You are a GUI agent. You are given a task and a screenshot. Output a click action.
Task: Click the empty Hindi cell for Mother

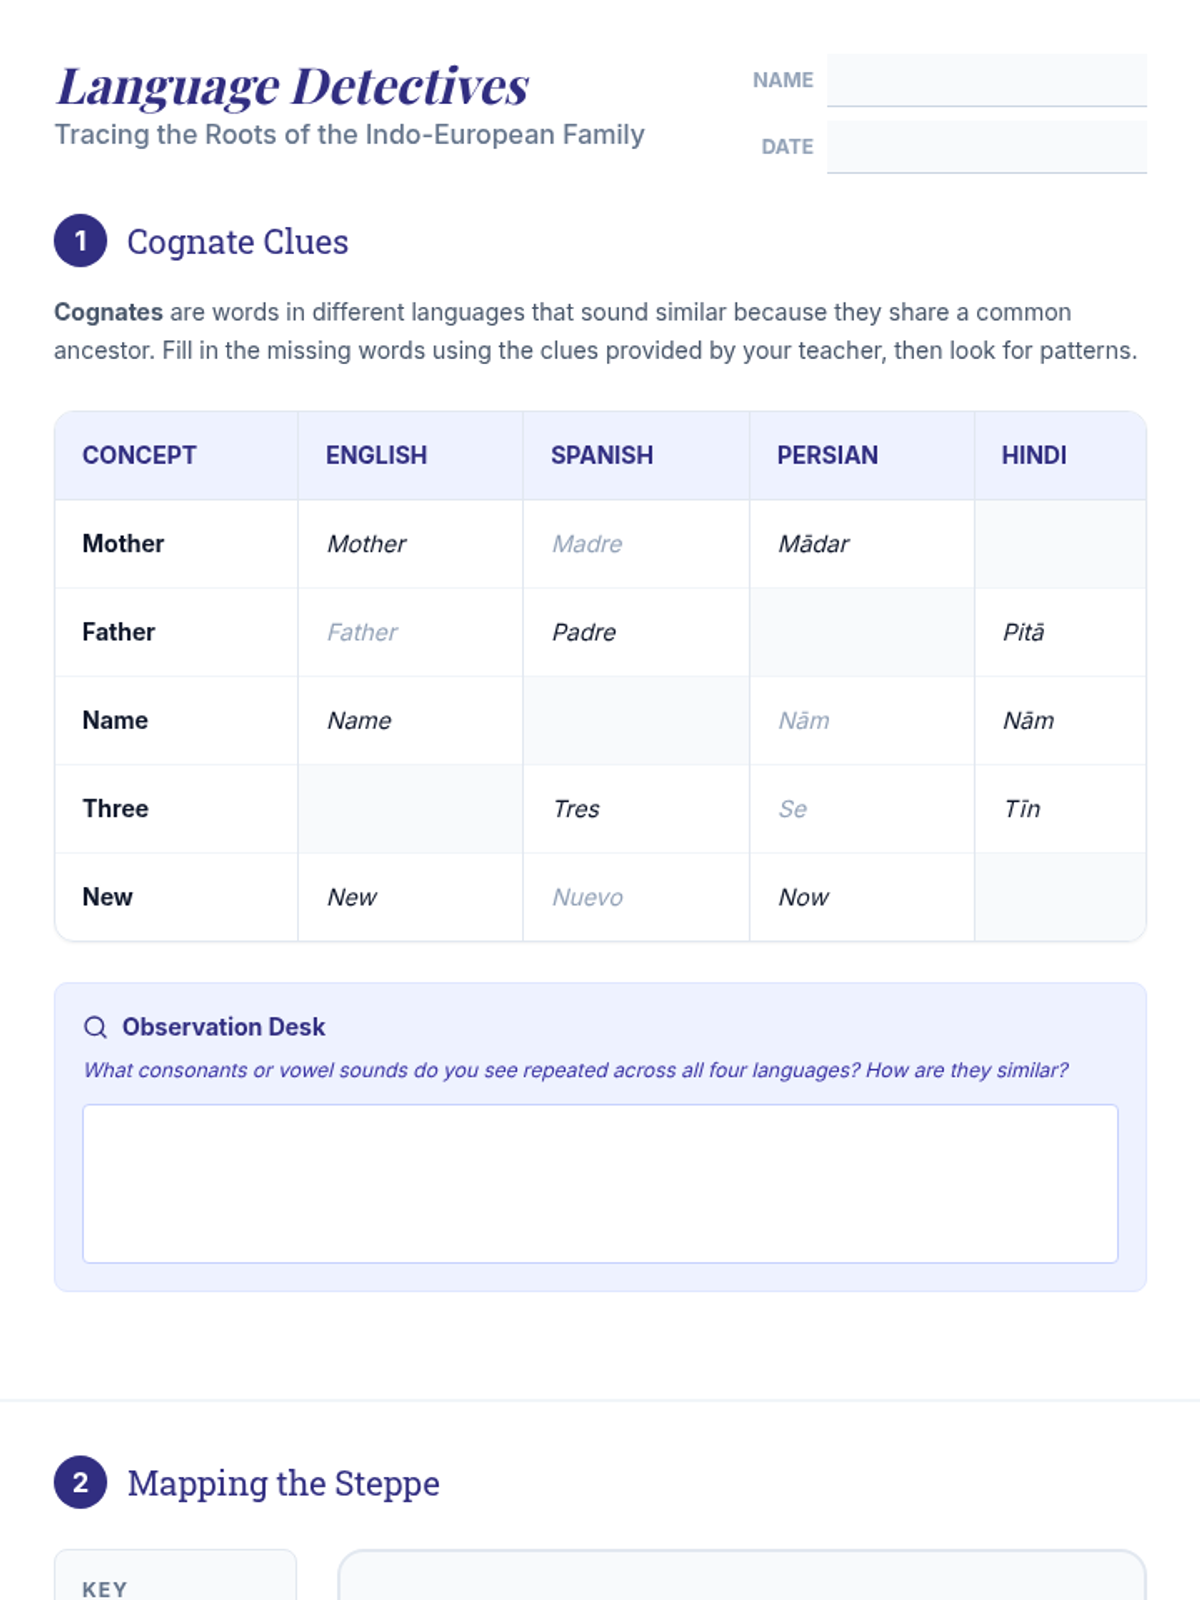click(x=1060, y=544)
